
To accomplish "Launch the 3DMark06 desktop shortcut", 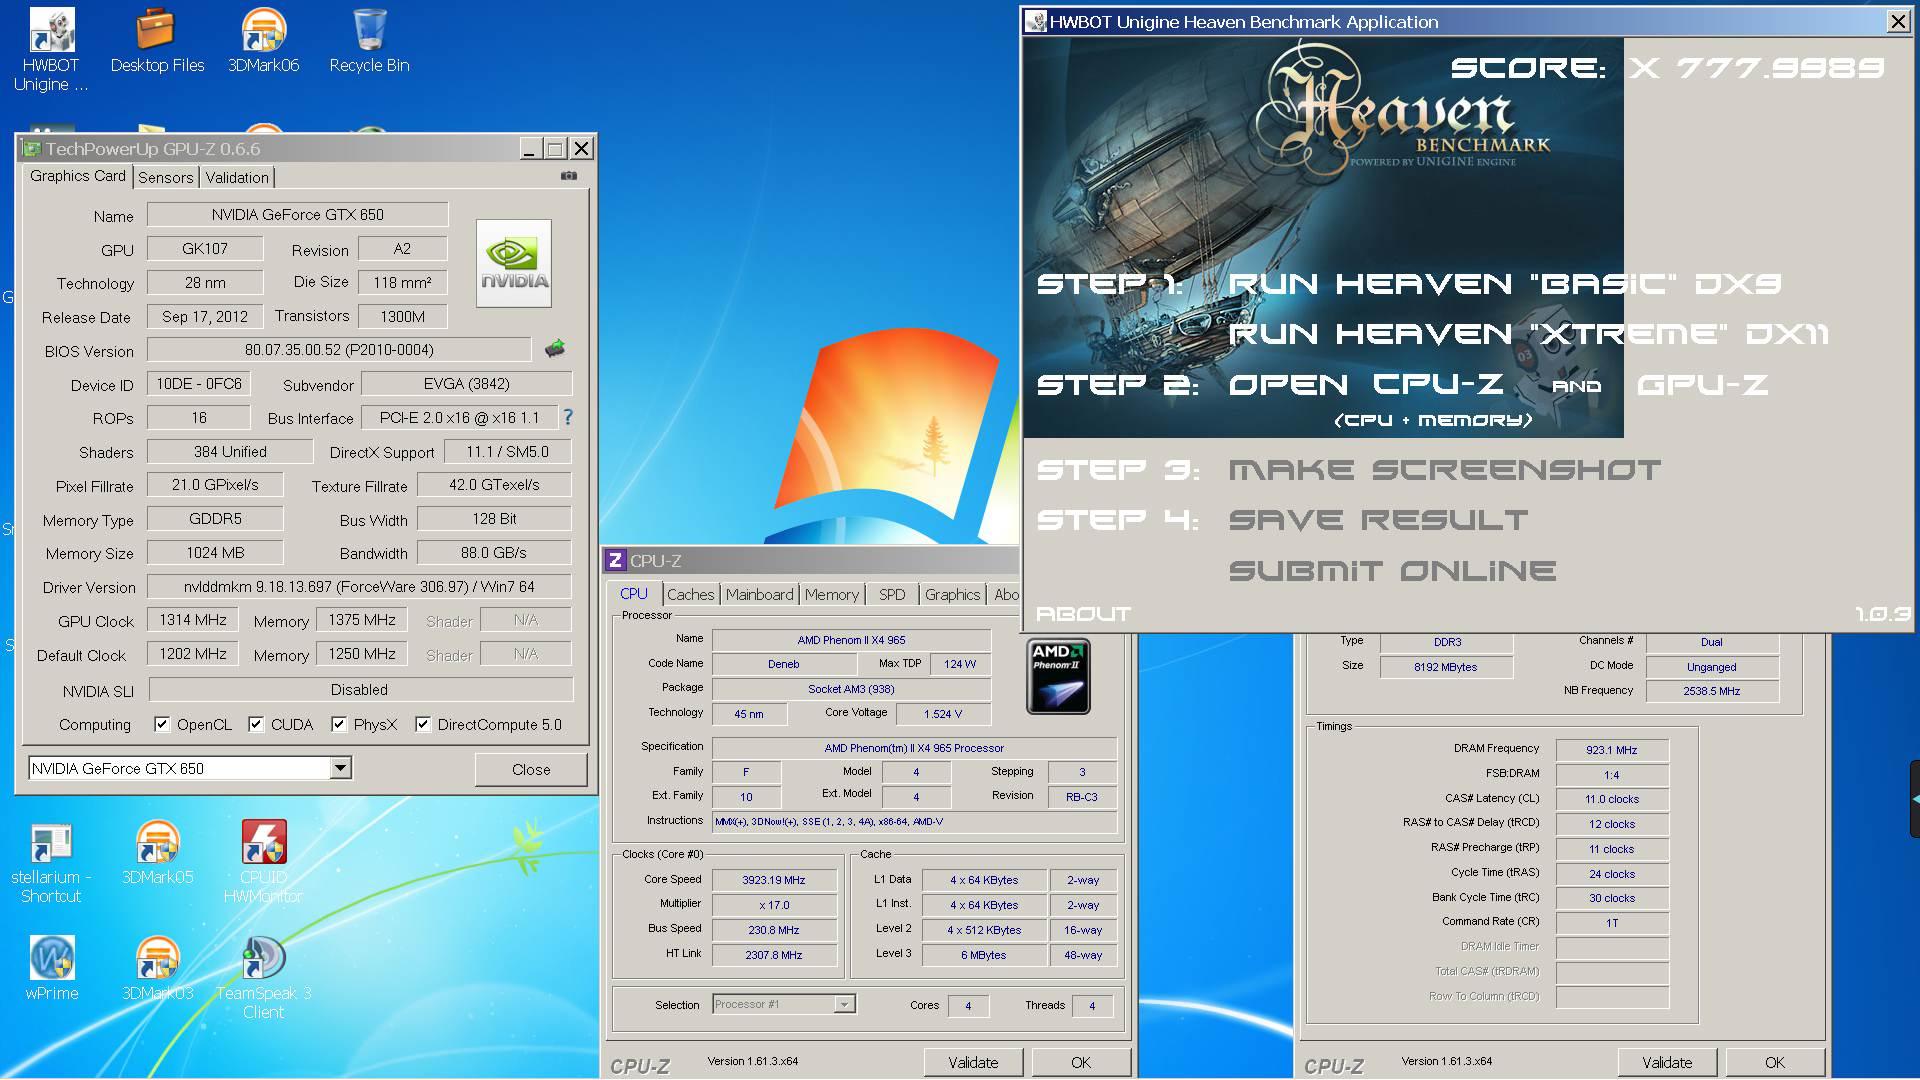I will click(264, 42).
